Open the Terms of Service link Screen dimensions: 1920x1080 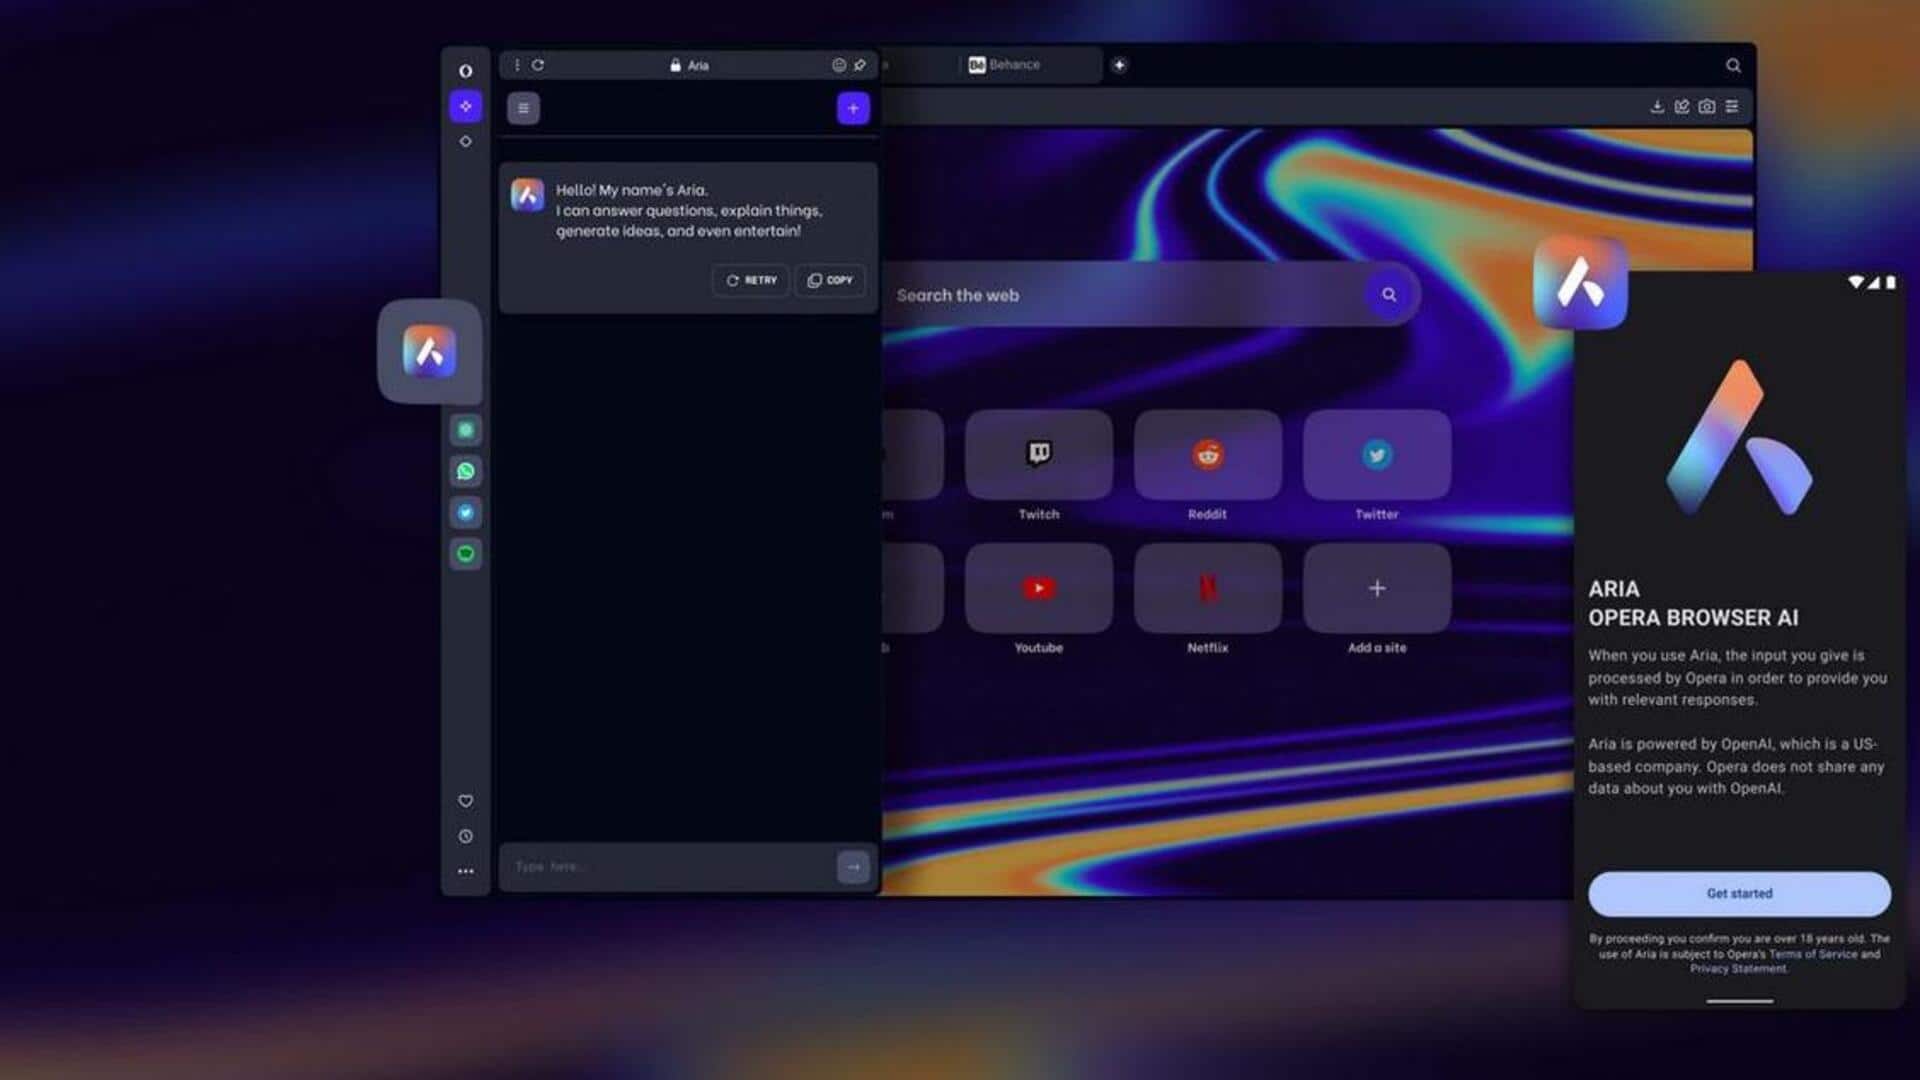[x=1813, y=954]
